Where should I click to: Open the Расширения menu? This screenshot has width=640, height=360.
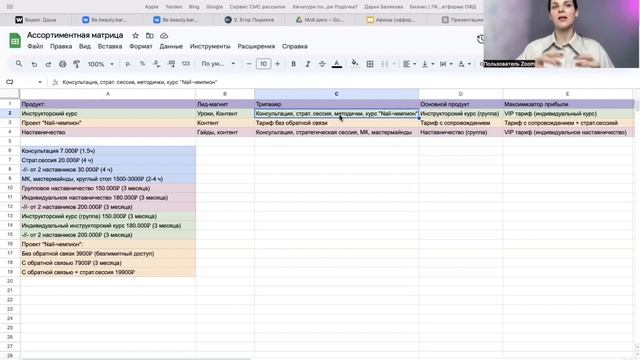point(256,46)
